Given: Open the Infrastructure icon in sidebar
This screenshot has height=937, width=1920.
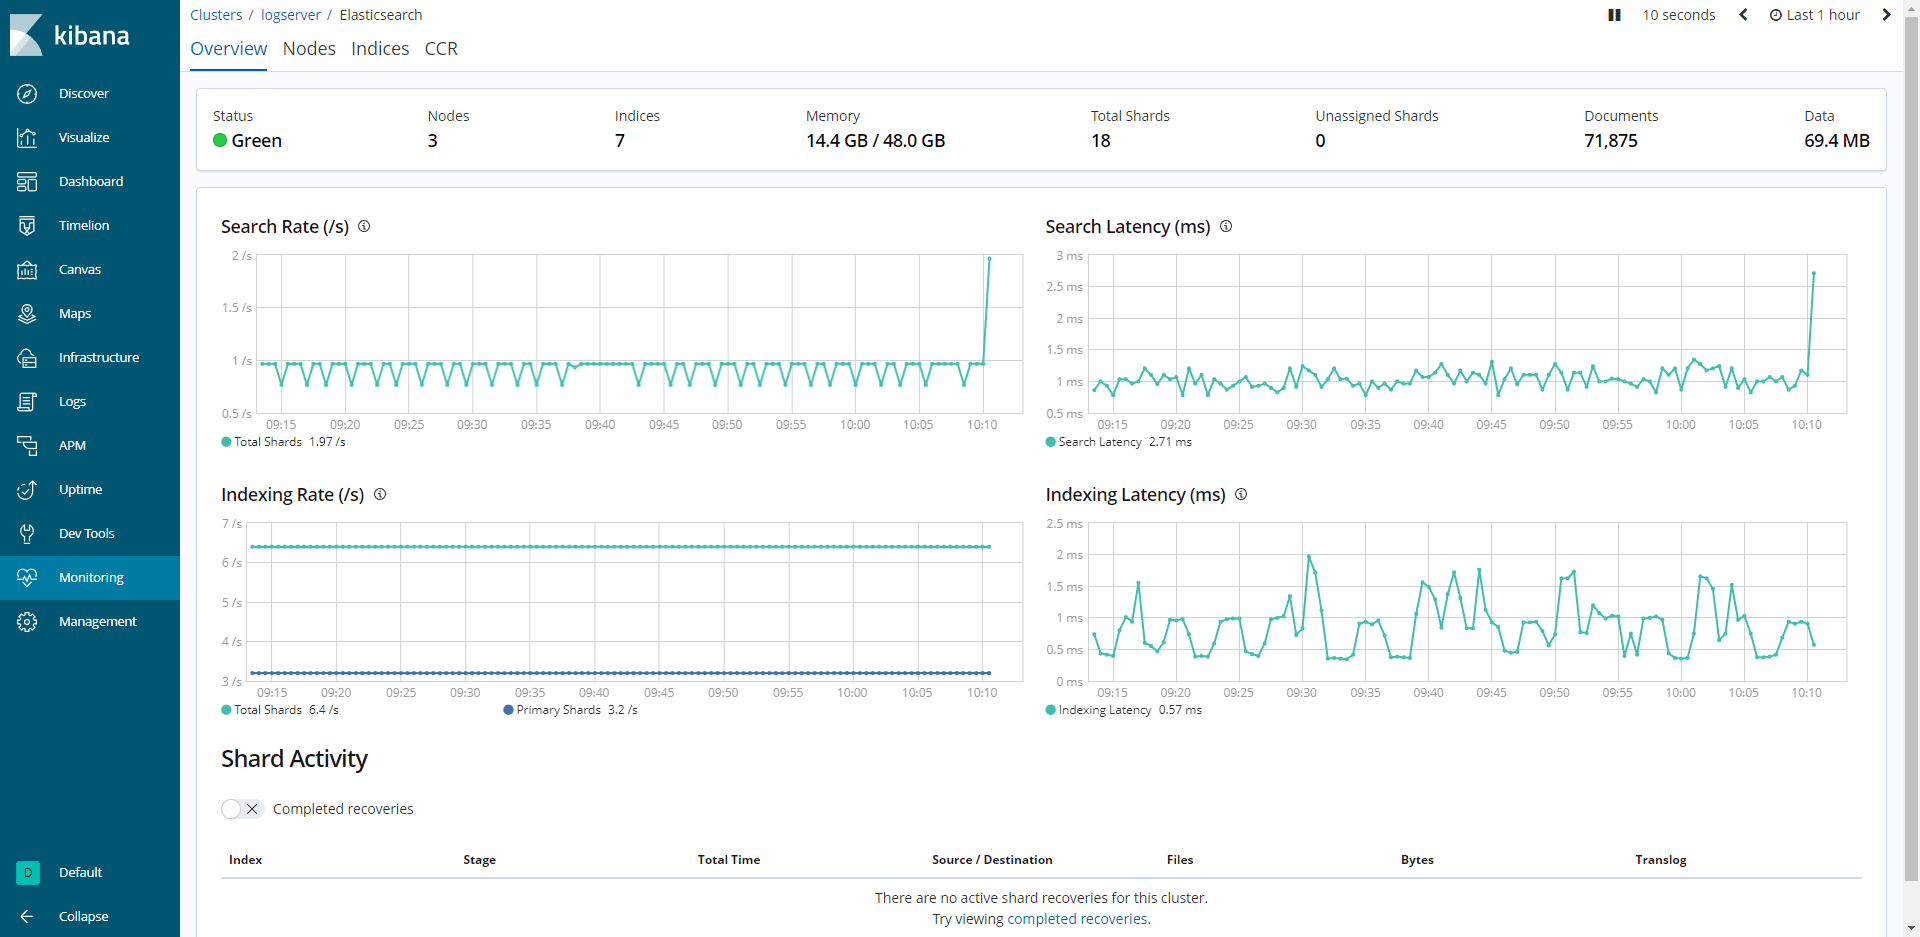Looking at the screenshot, I should tap(27, 357).
